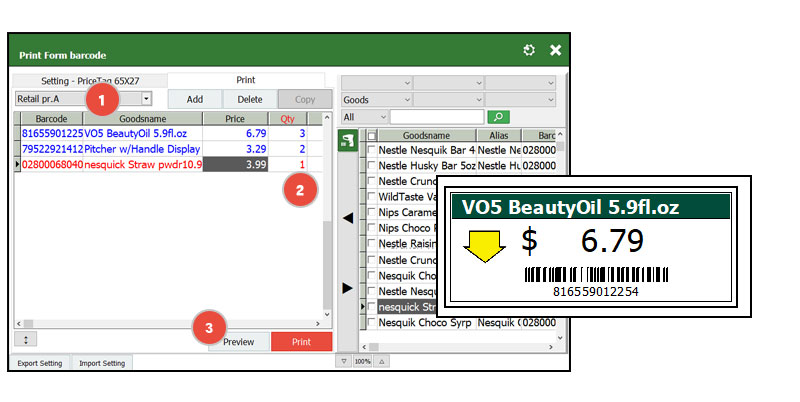The width and height of the screenshot is (800, 402).
Task: Click the right arrow of goods list horizontal scrollbar
Action: pyautogui.click(x=551, y=347)
